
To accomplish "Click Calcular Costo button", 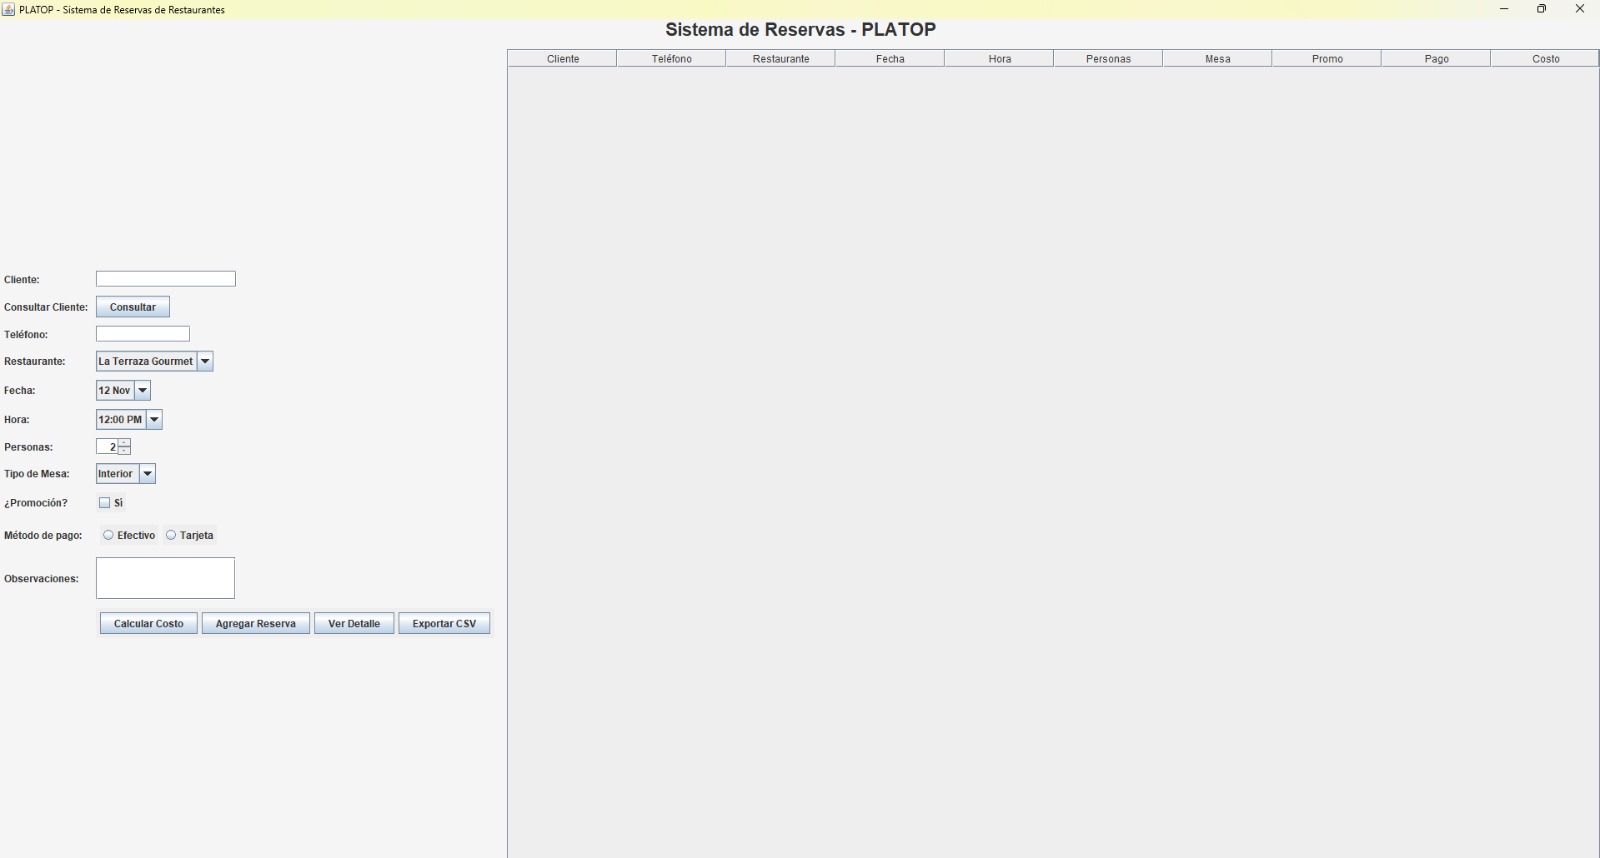I will click(149, 624).
